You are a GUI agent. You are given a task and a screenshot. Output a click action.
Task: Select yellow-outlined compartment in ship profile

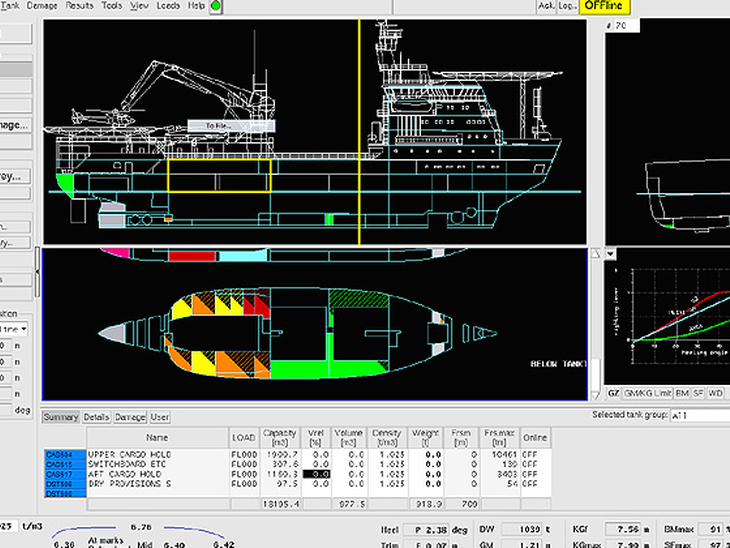(219, 176)
